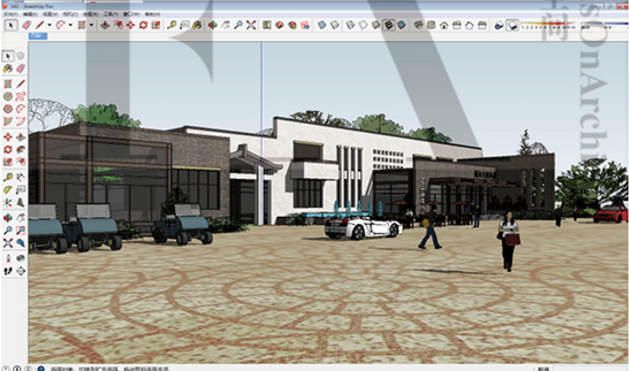This screenshot has width=629, height=371.
Task: Toggle Back Edges style
Action: click(335, 25)
